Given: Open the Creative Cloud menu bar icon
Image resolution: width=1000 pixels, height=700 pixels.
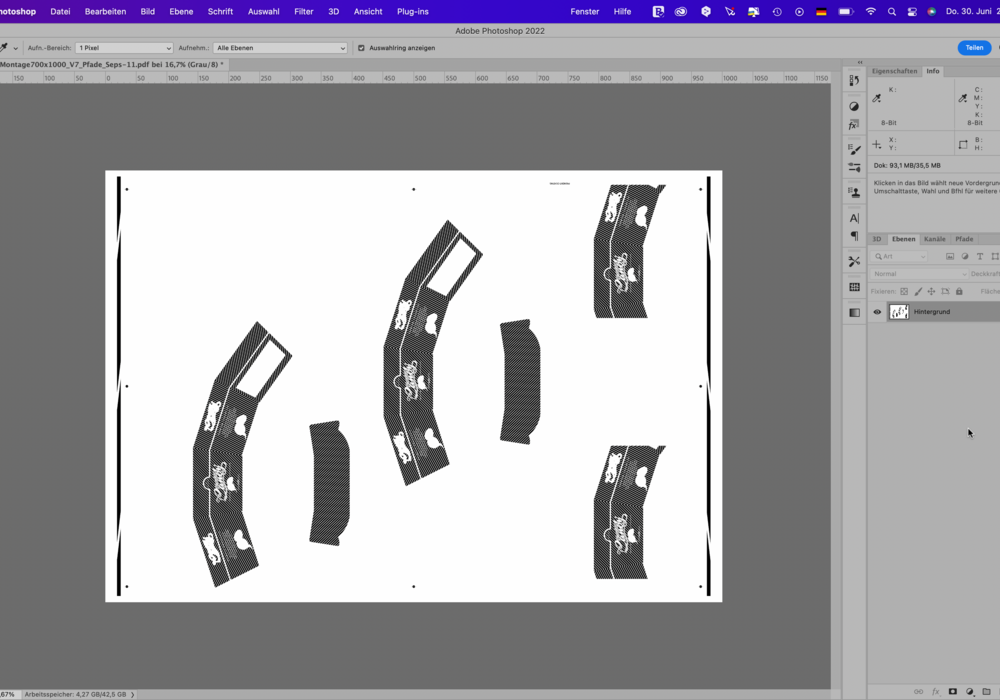Looking at the screenshot, I should point(681,11).
